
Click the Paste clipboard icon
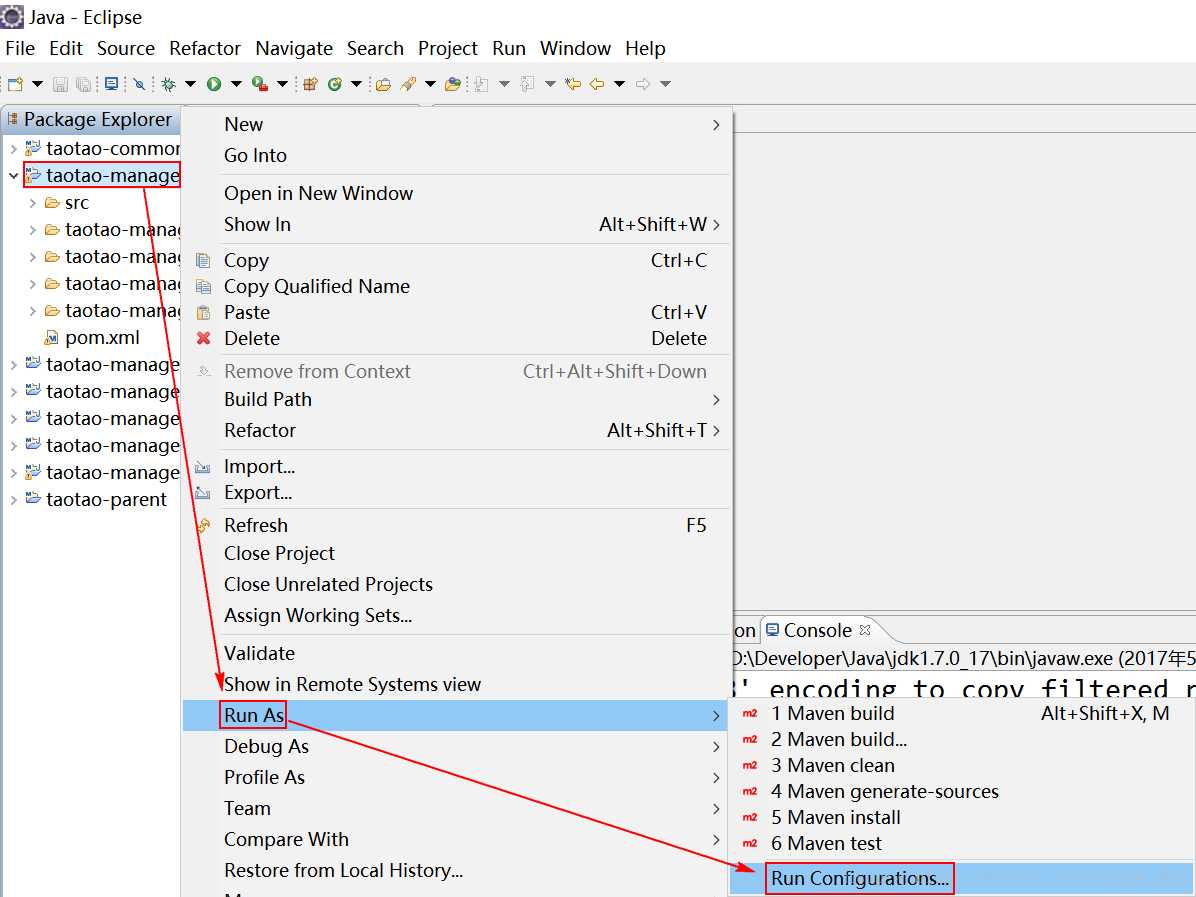point(204,313)
